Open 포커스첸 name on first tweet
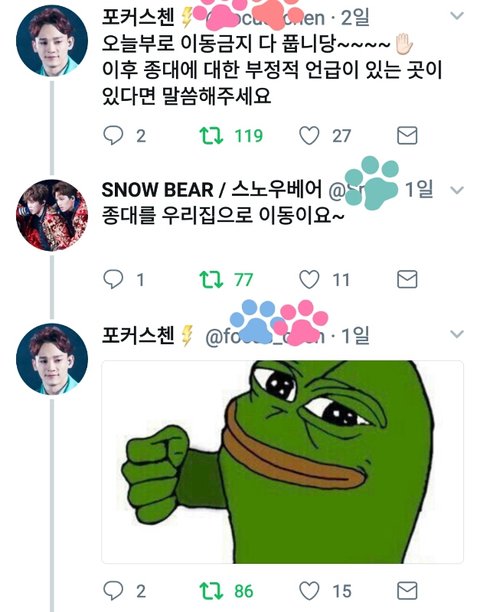The height and width of the screenshot is (612, 480). [138, 18]
